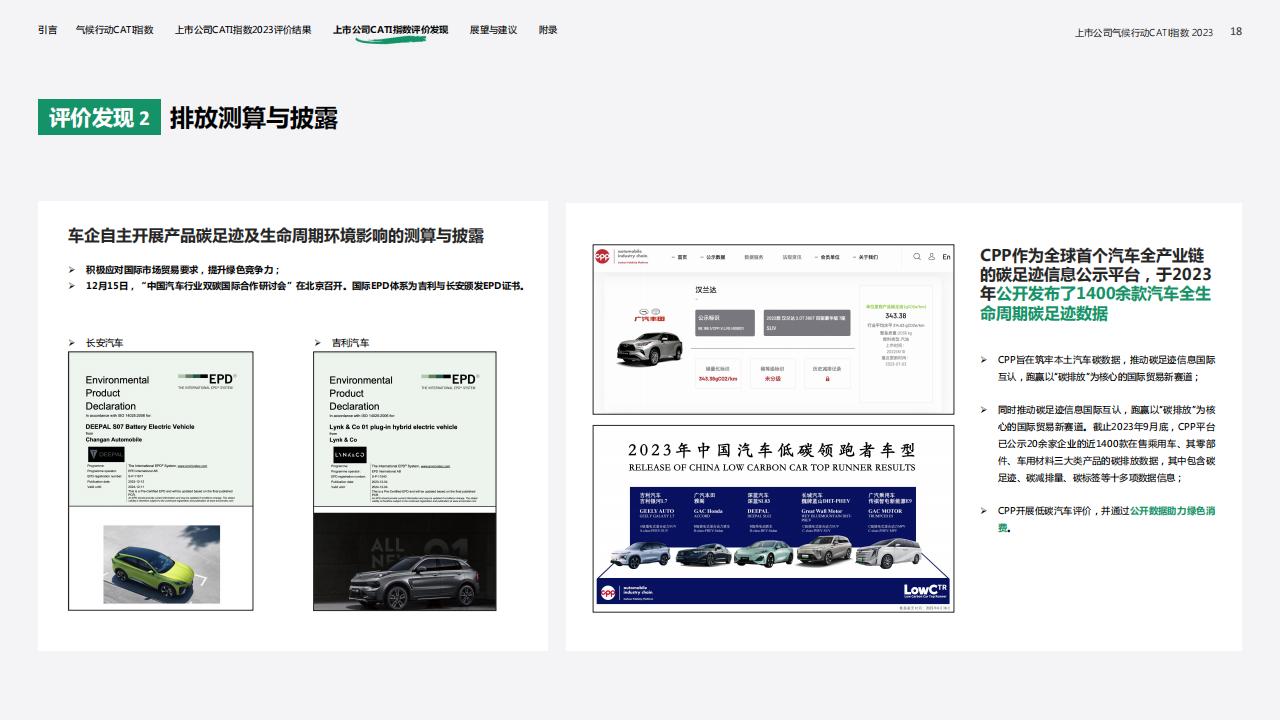
Task: Open the 上市公司CATI指数2023评价结果 tab
Action: pyautogui.click(x=243, y=30)
